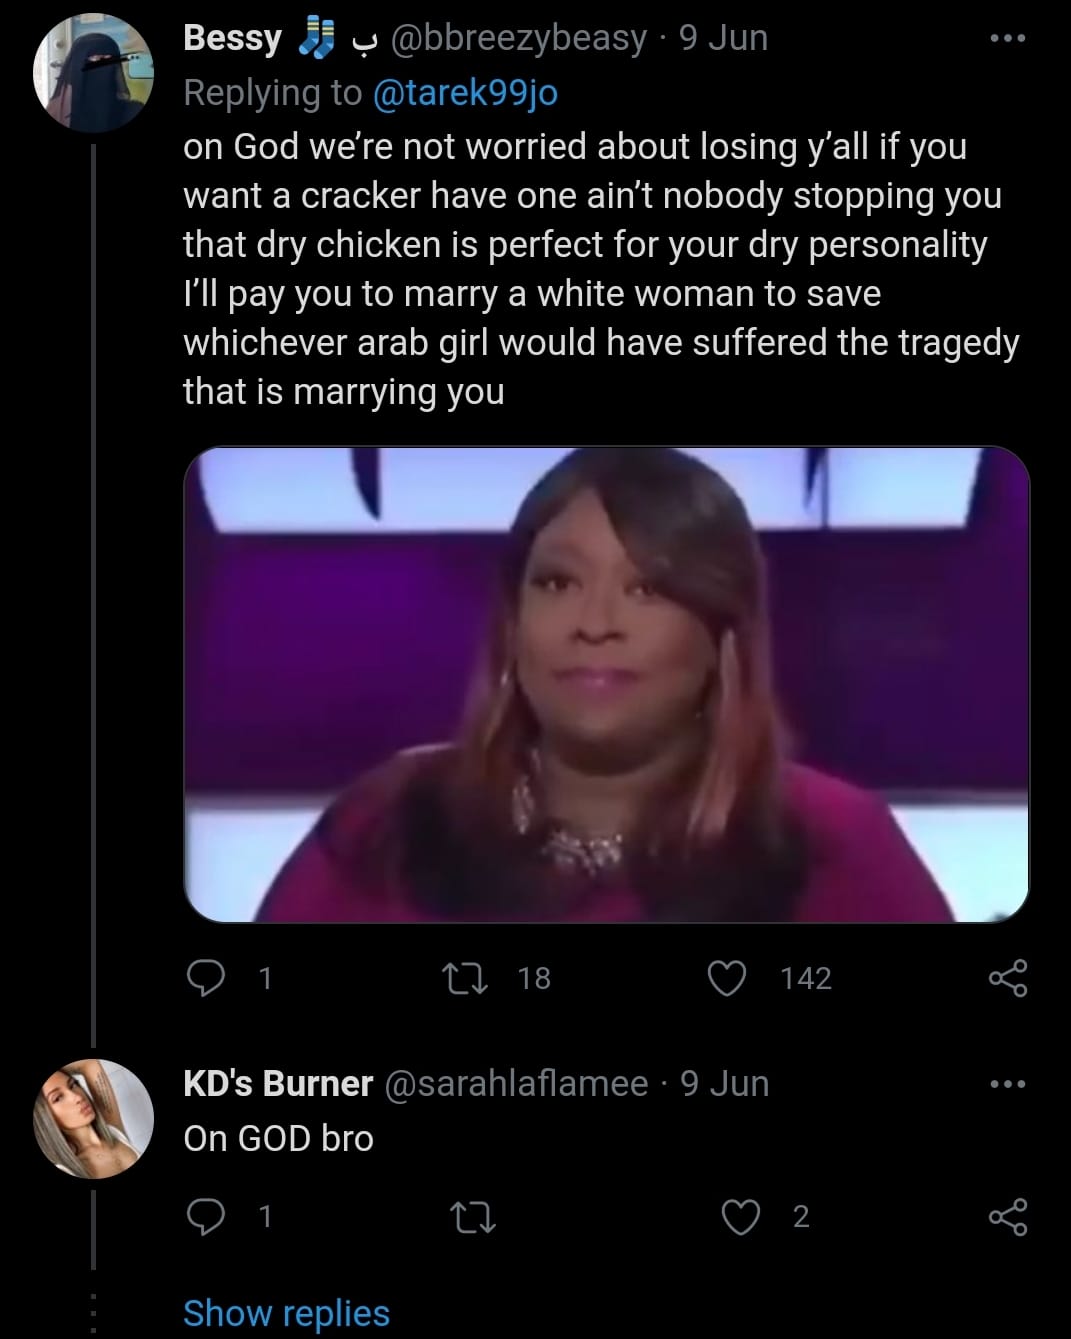Image resolution: width=1071 pixels, height=1339 pixels.
Task: Retweet Bessy's tweet
Action: pos(466,978)
